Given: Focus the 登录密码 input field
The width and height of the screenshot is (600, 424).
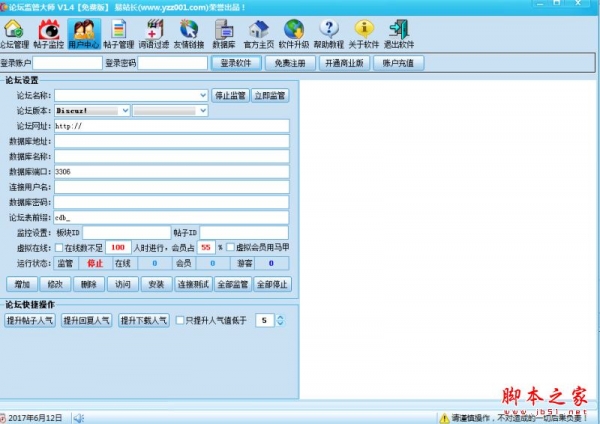Looking at the screenshot, I should click(173, 63).
